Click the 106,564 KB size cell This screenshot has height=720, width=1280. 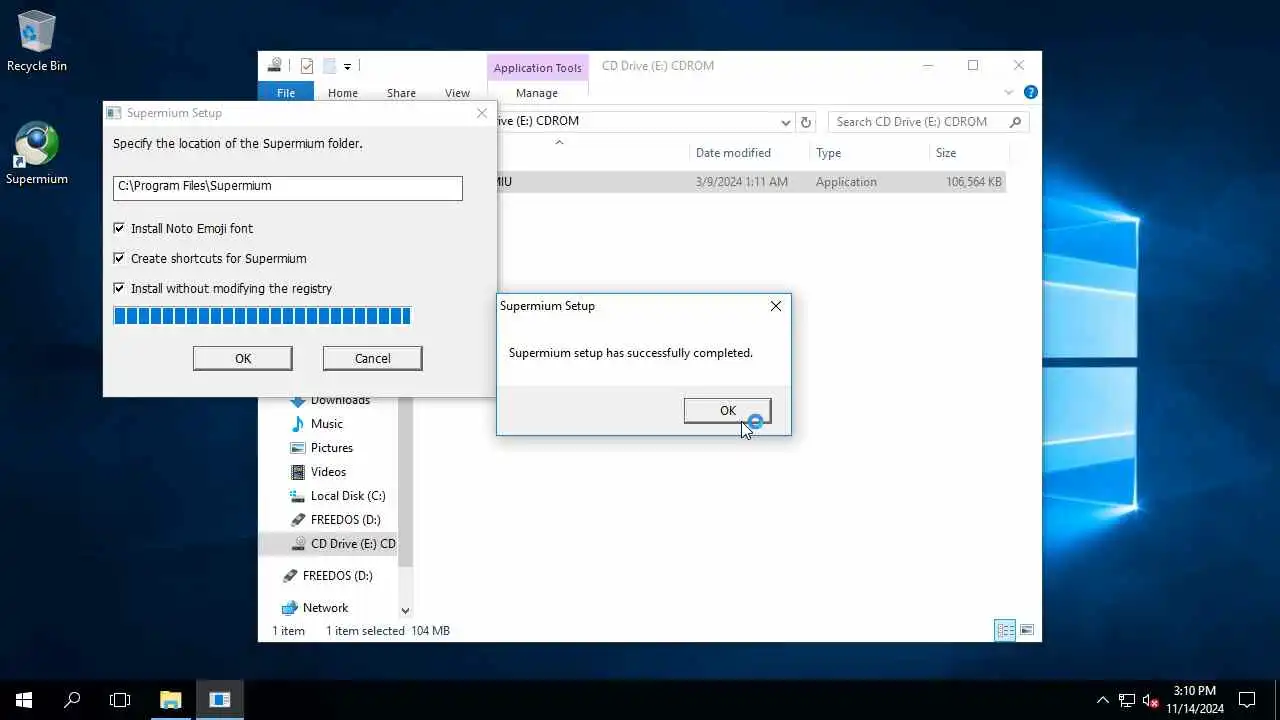tap(973, 182)
